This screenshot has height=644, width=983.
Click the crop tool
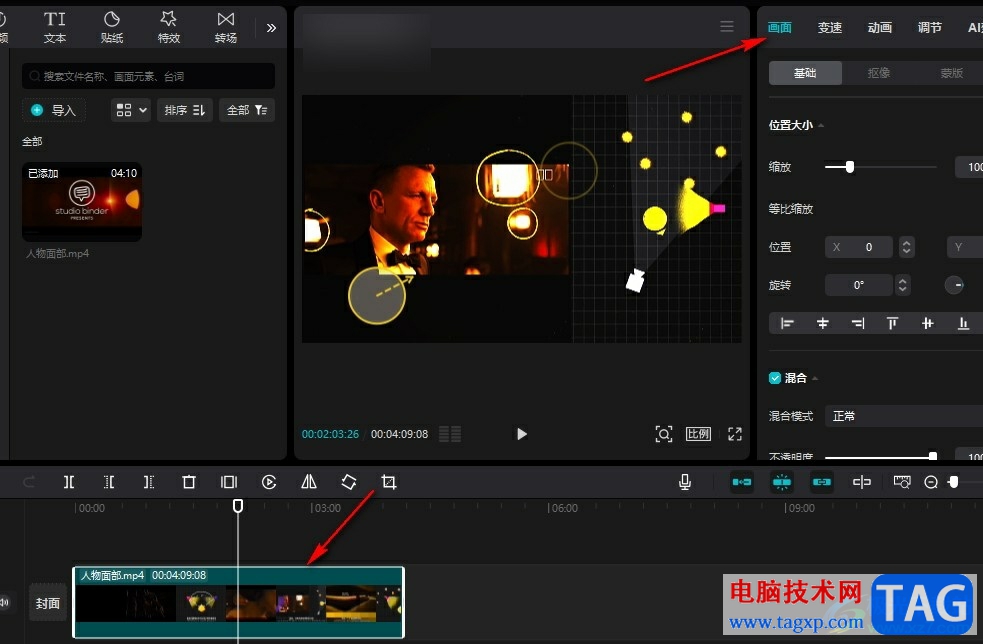389,482
